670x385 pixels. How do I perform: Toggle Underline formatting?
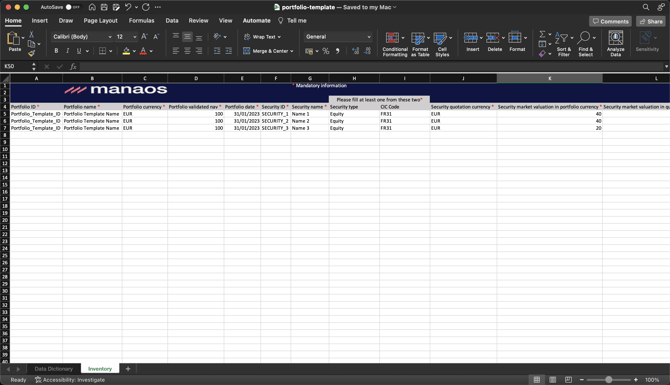click(x=79, y=51)
